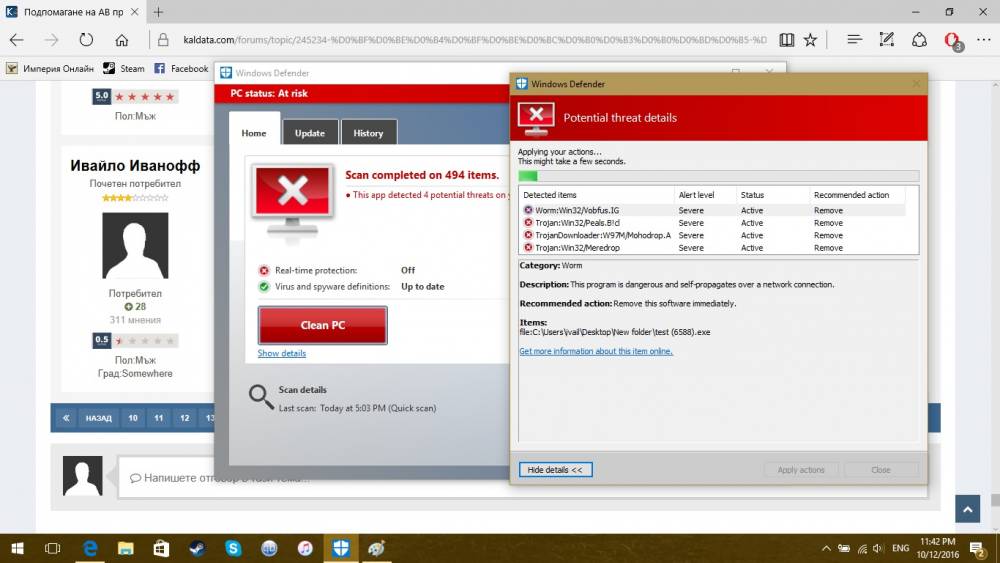Click the Clean PC button

coord(323,325)
